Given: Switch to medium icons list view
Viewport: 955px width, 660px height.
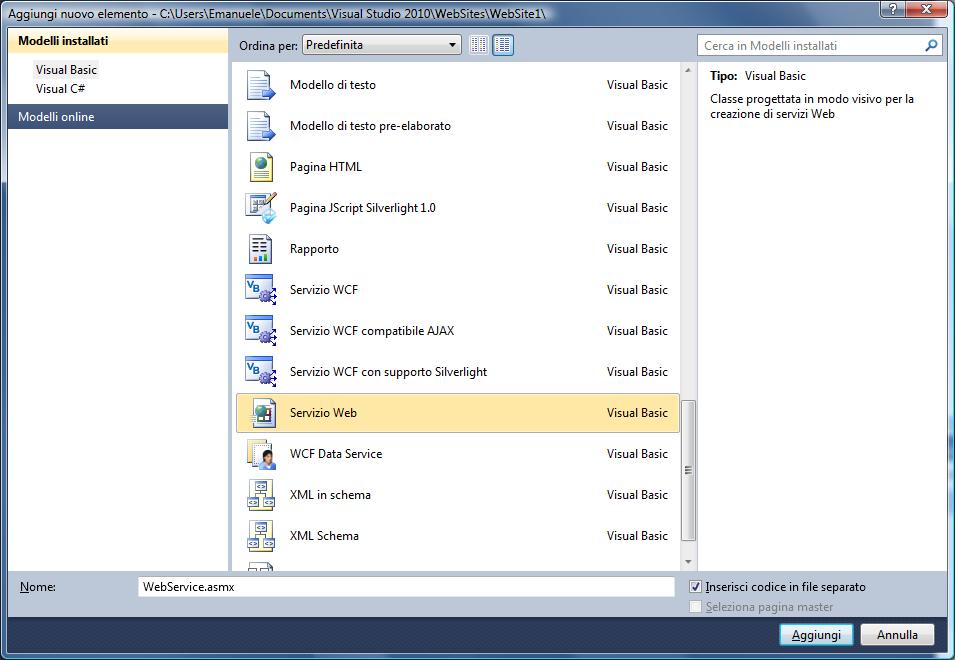Looking at the screenshot, I should pyautogui.click(x=502, y=45).
